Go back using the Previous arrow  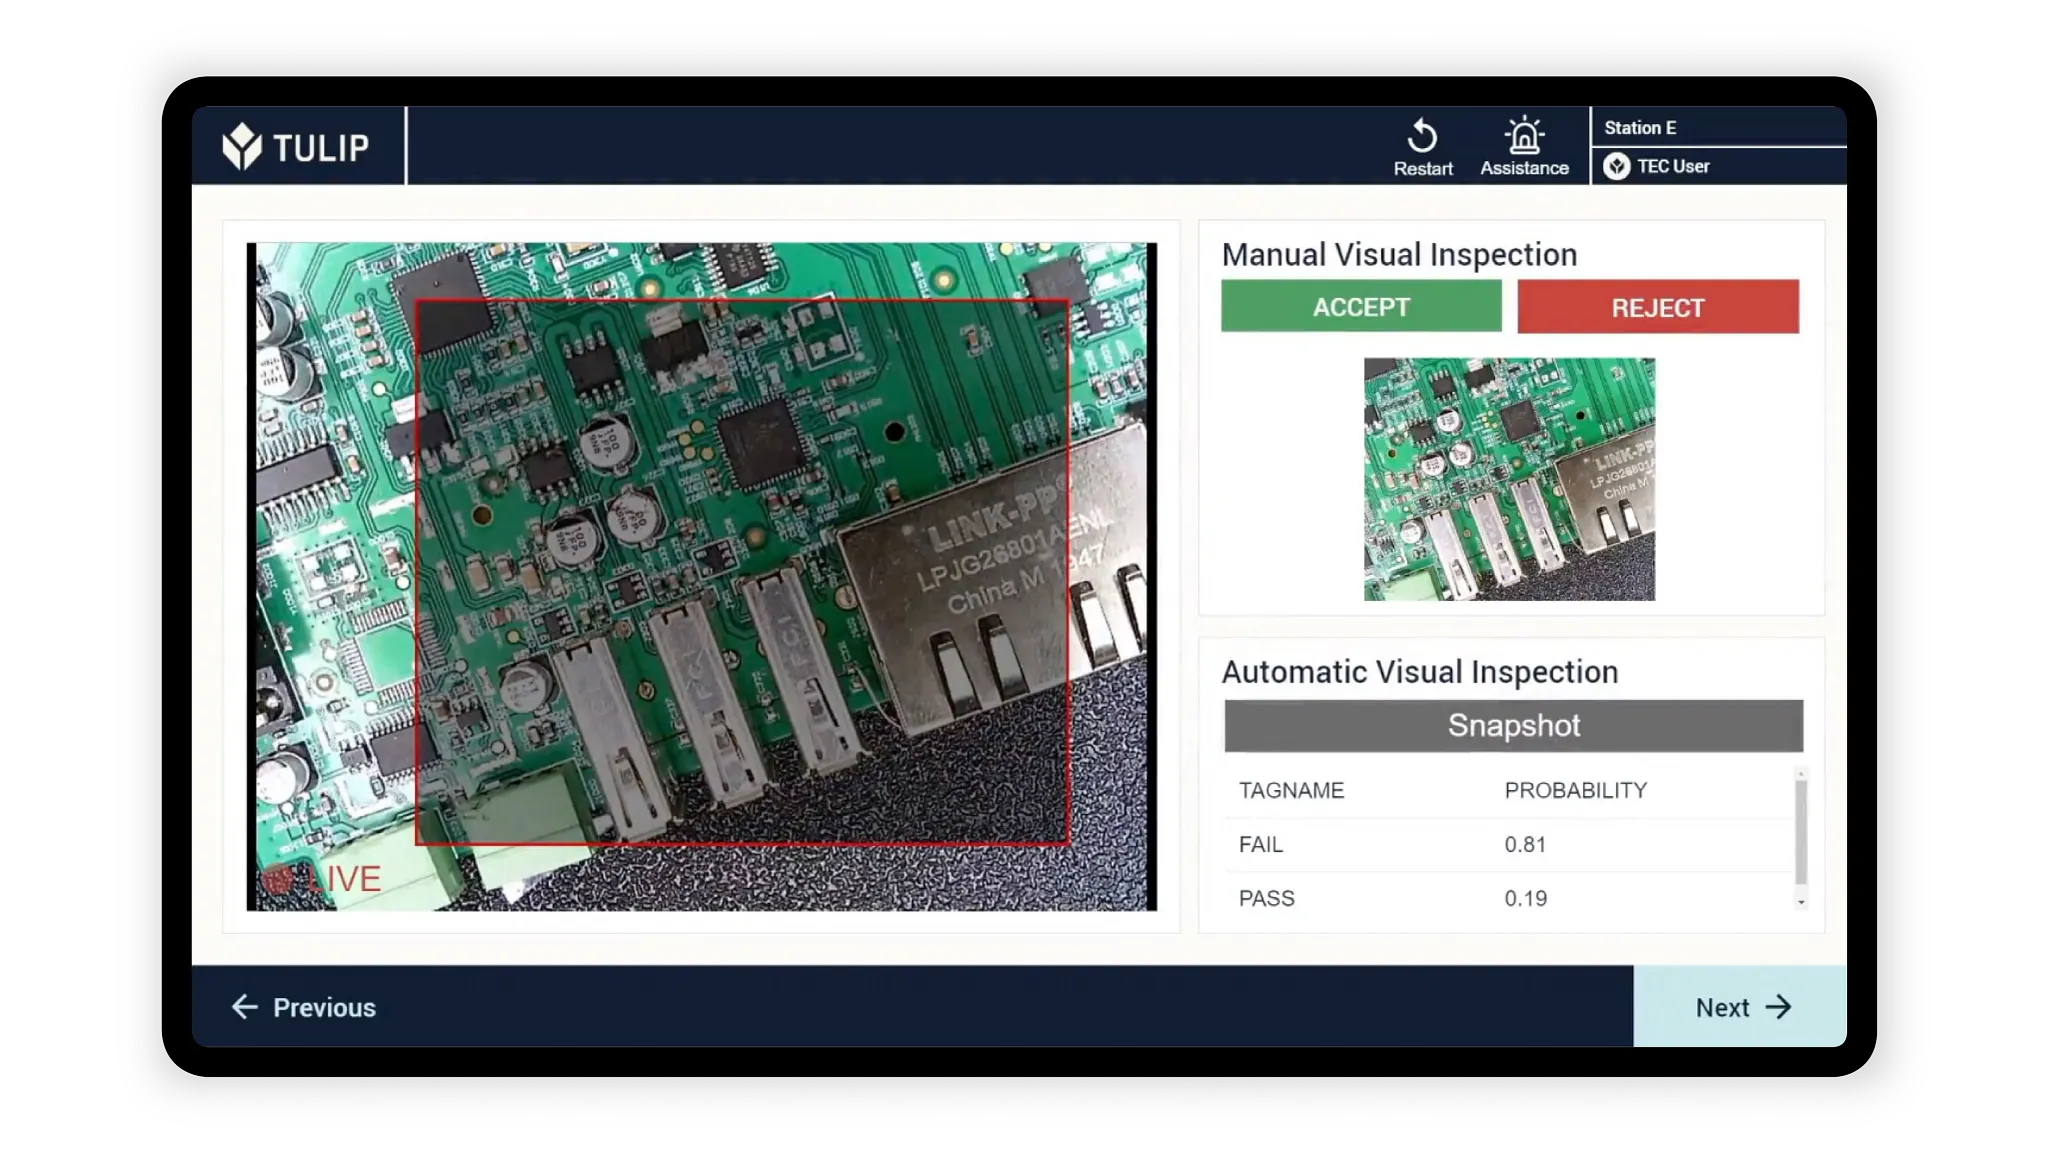coord(245,1007)
